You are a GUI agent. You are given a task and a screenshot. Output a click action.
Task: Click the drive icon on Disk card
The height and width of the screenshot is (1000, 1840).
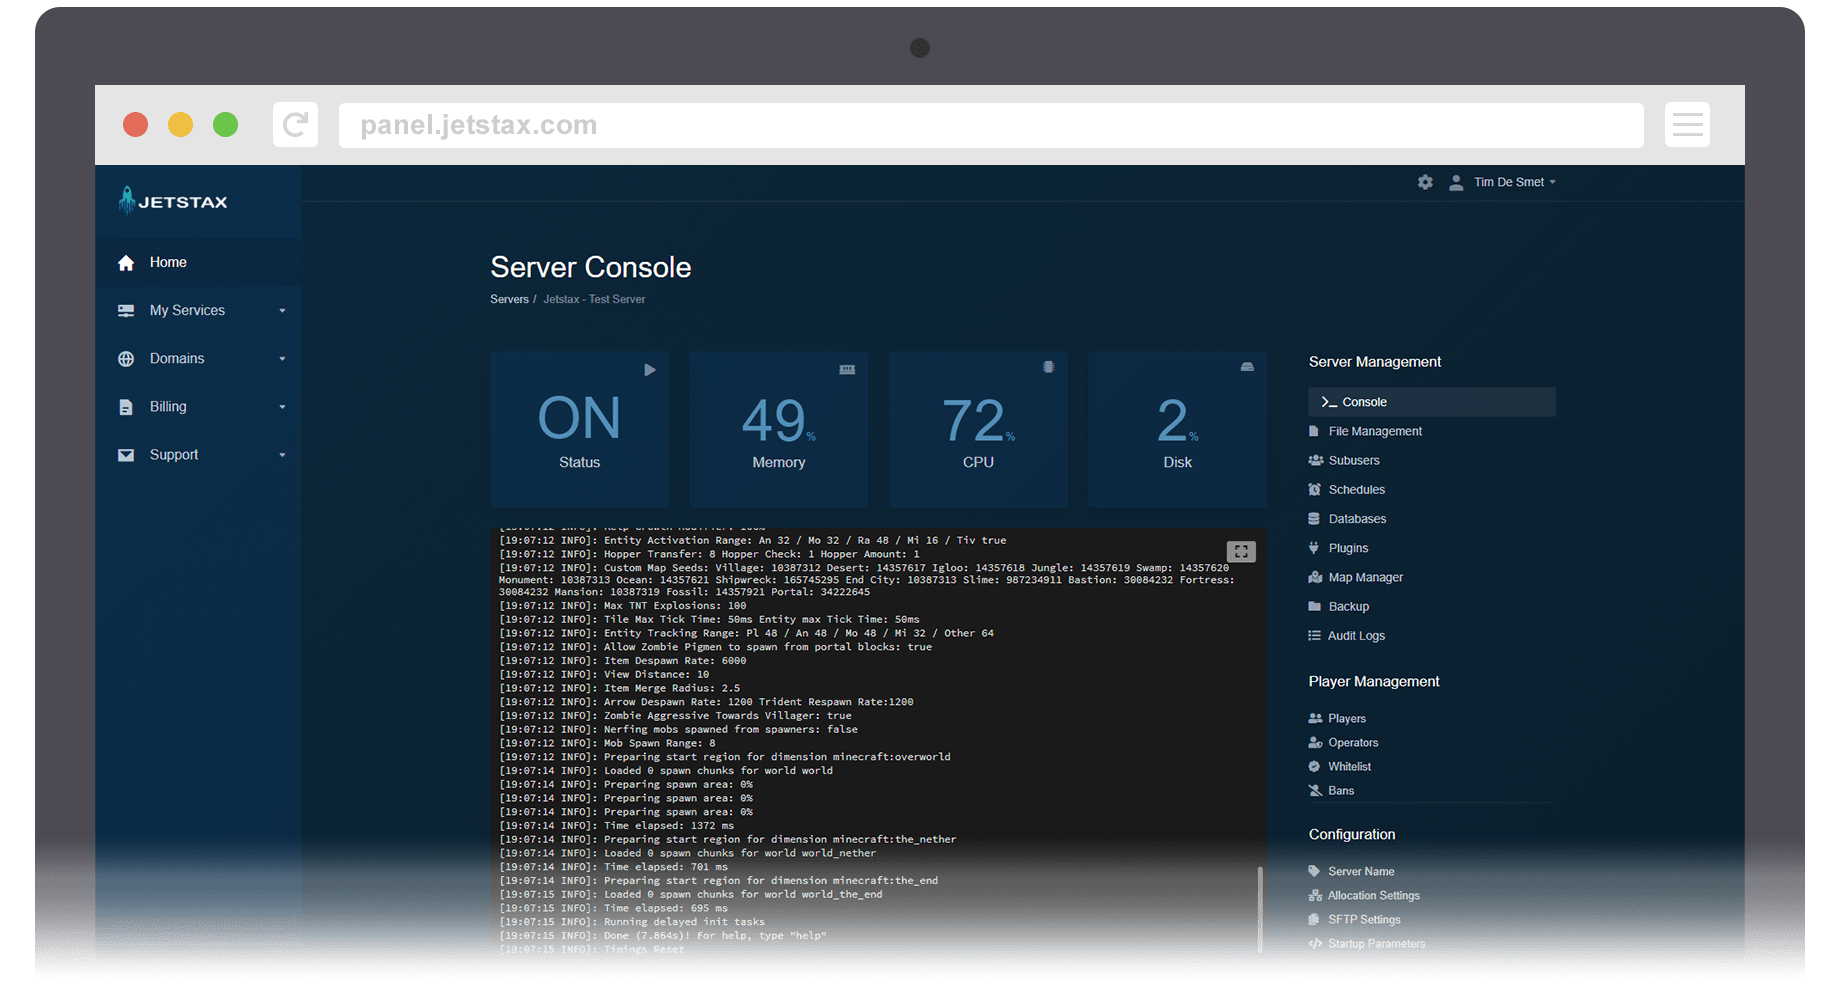click(1247, 367)
